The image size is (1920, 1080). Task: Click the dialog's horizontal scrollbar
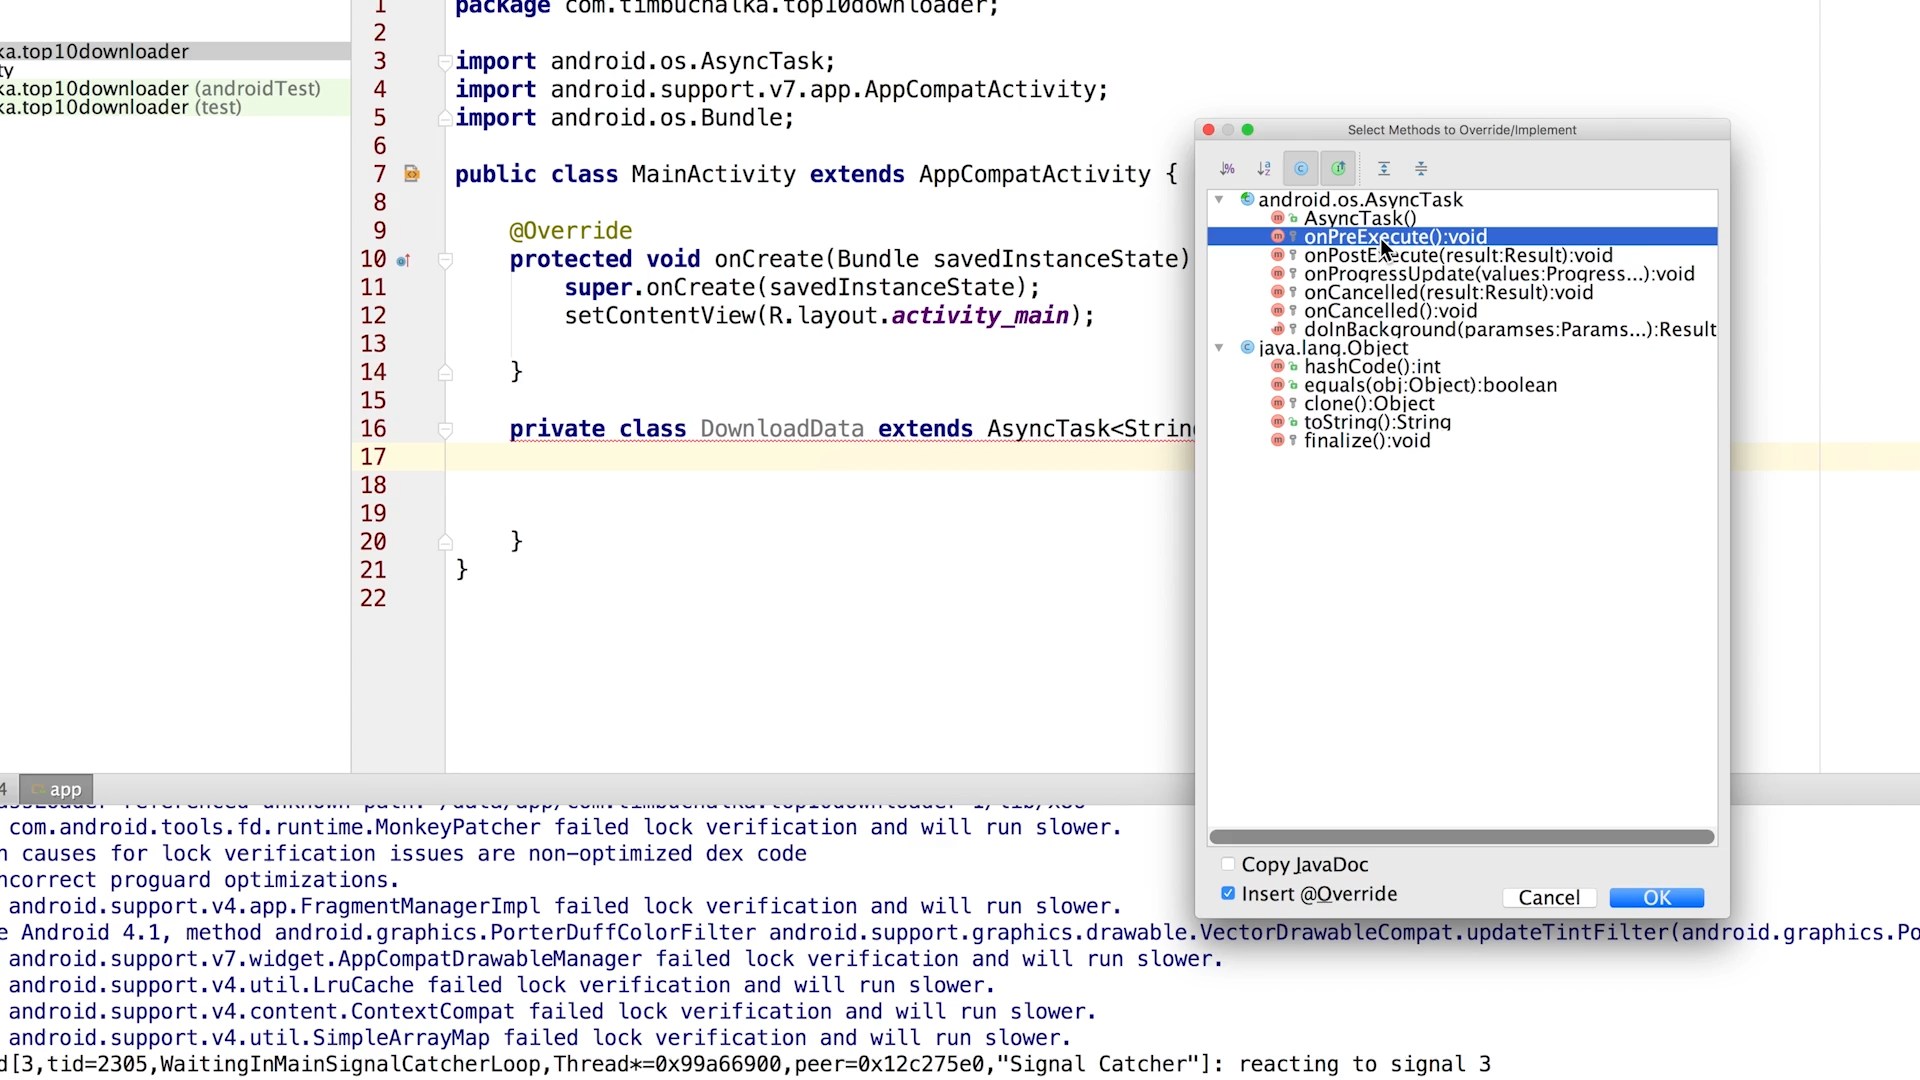tap(1462, 837)
